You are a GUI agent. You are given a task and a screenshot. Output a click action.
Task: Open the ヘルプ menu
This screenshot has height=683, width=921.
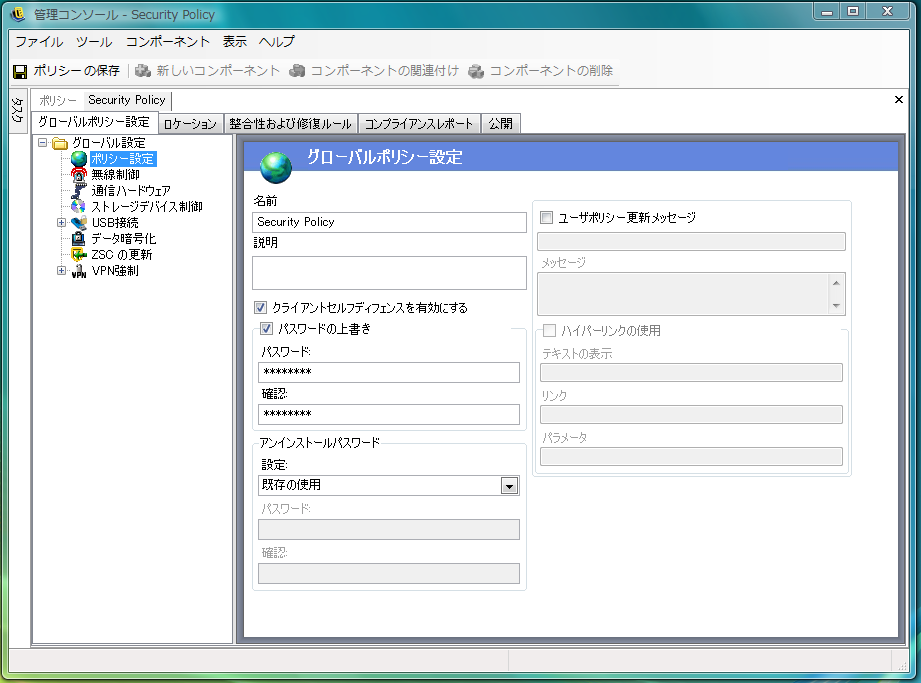pos(277,42)
